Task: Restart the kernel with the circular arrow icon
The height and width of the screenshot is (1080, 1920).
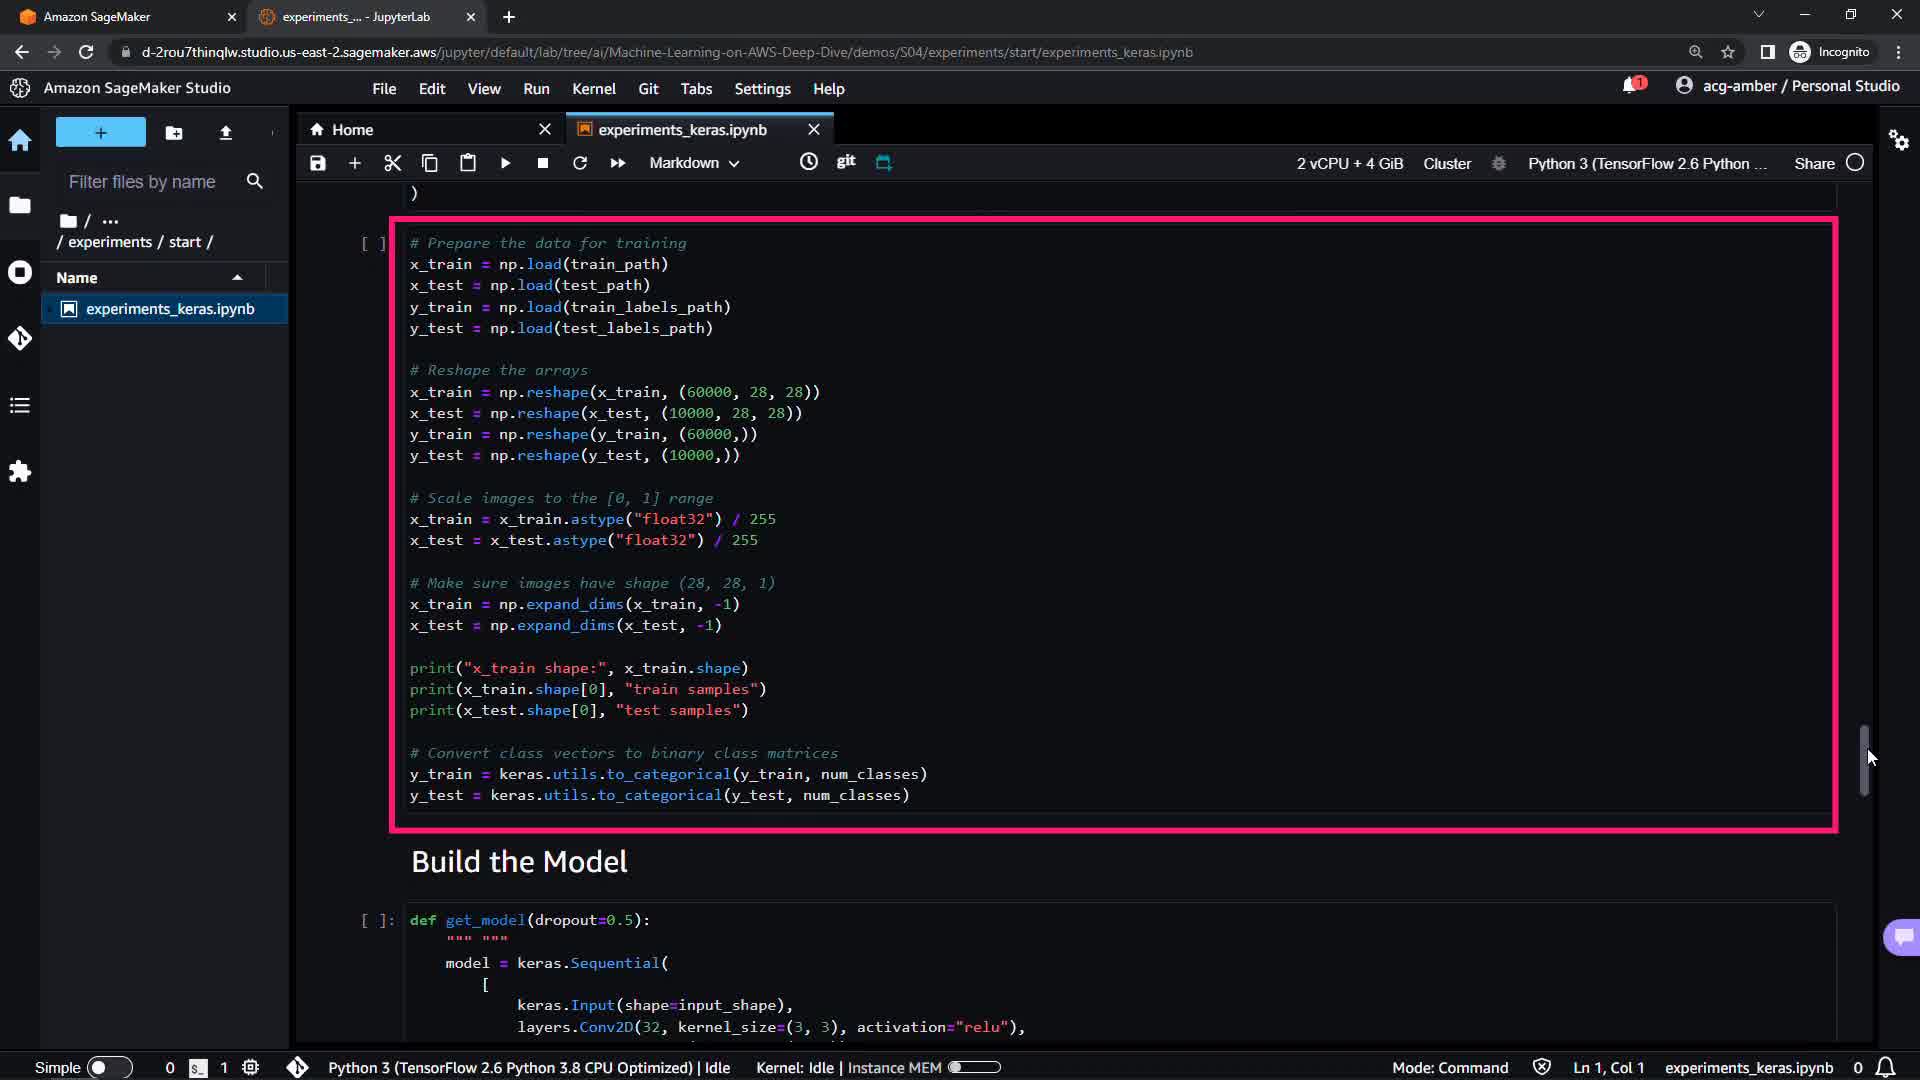Action: [579, 163]
